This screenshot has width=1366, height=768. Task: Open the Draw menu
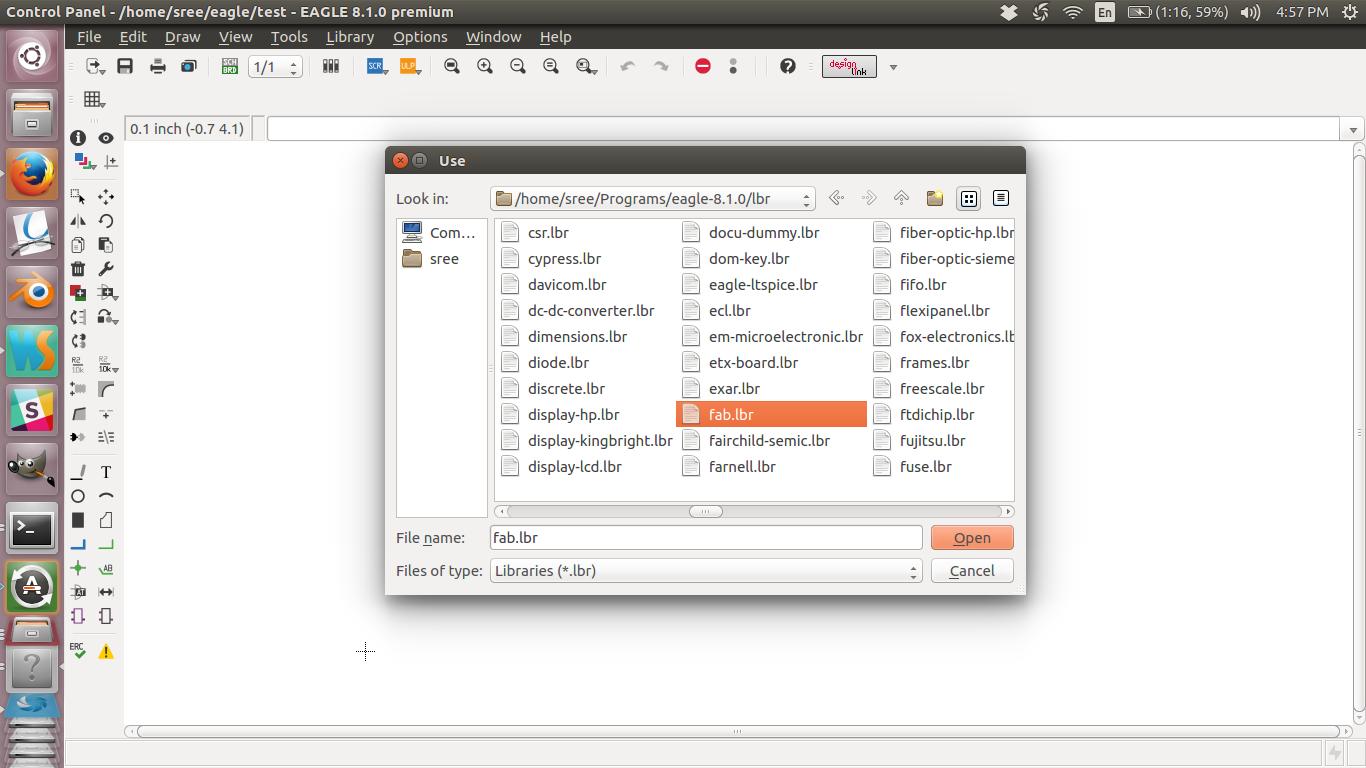click(x=182, y=36)
